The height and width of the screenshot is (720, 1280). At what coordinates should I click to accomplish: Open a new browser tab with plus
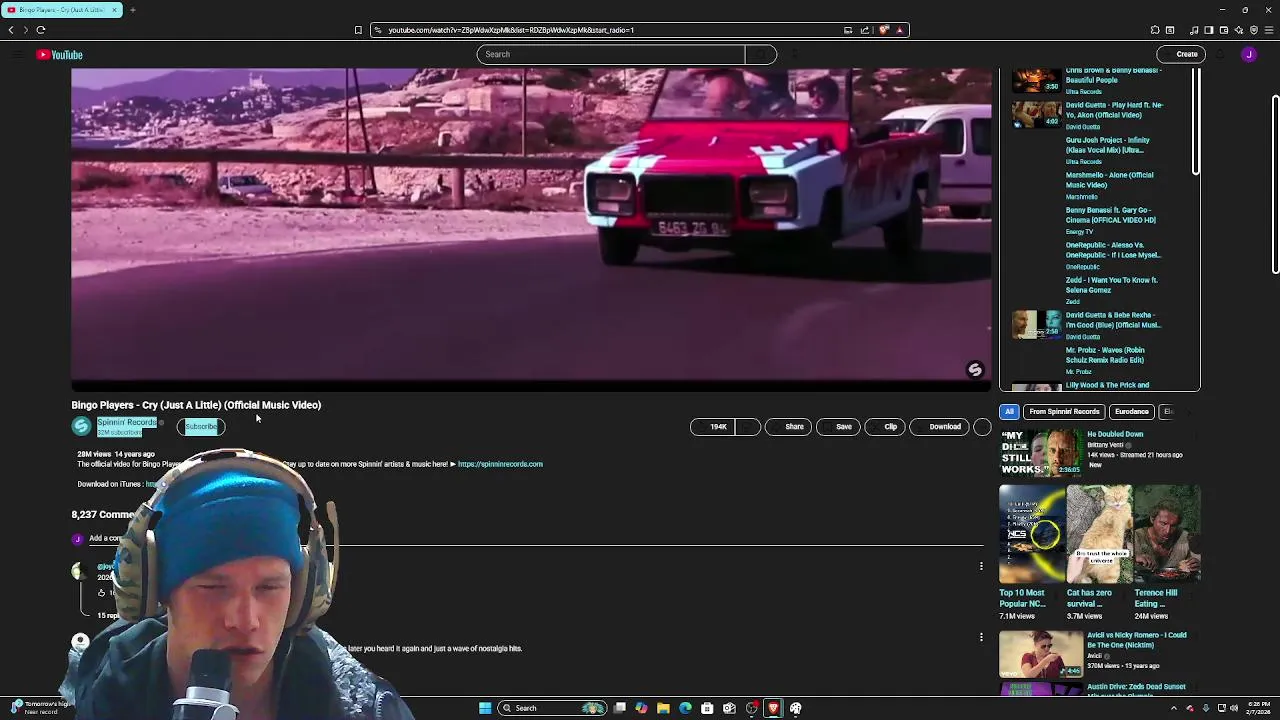pos(132,10)
